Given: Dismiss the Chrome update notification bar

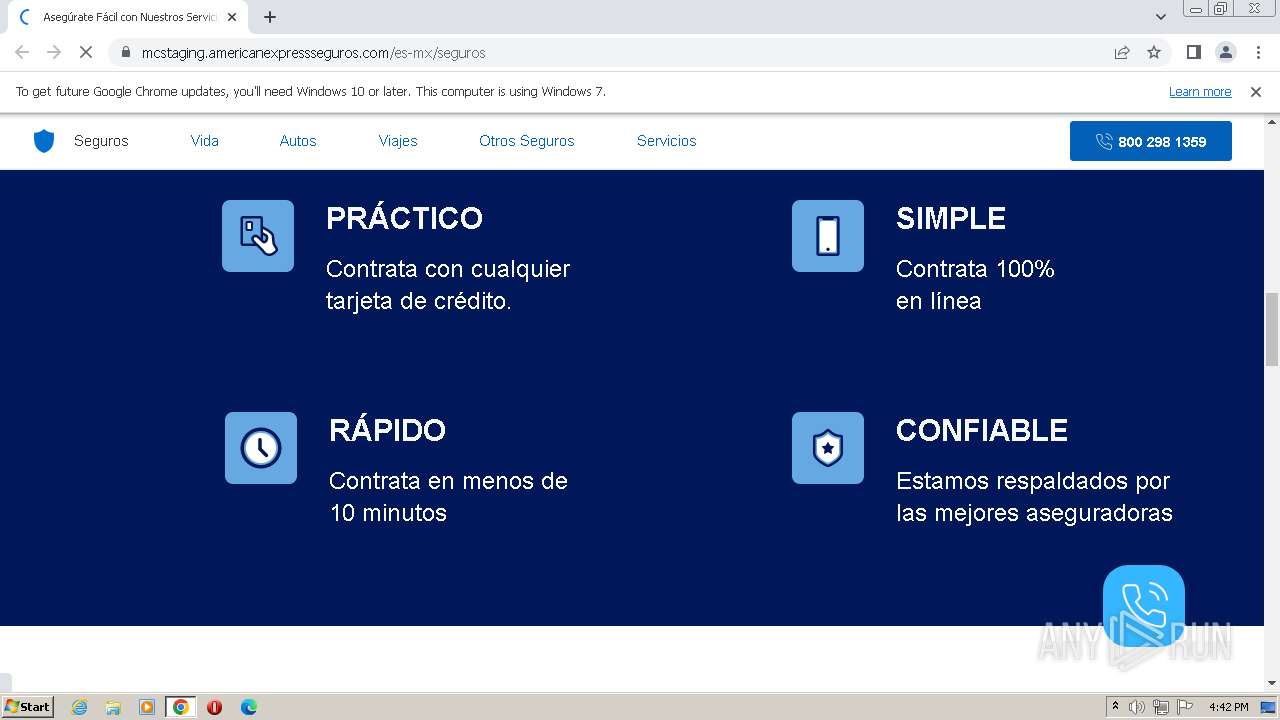Looking at the screenshot, I should (1256, 91).
